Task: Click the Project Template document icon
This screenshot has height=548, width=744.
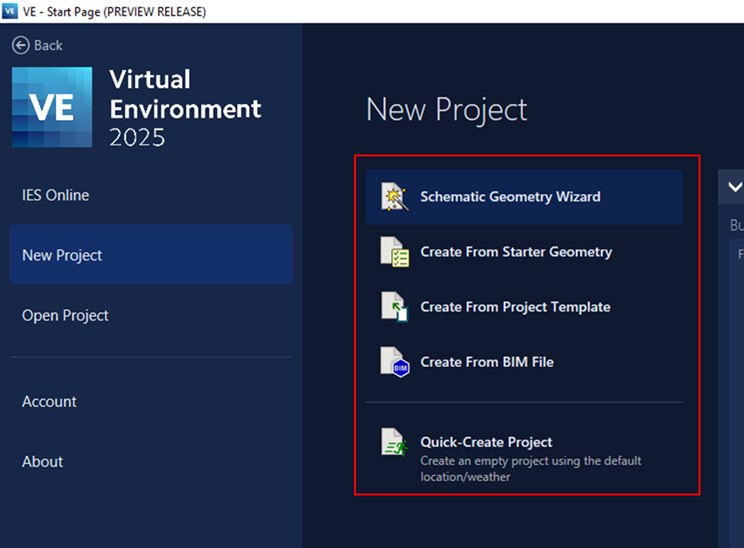Action: click(395, 307)
